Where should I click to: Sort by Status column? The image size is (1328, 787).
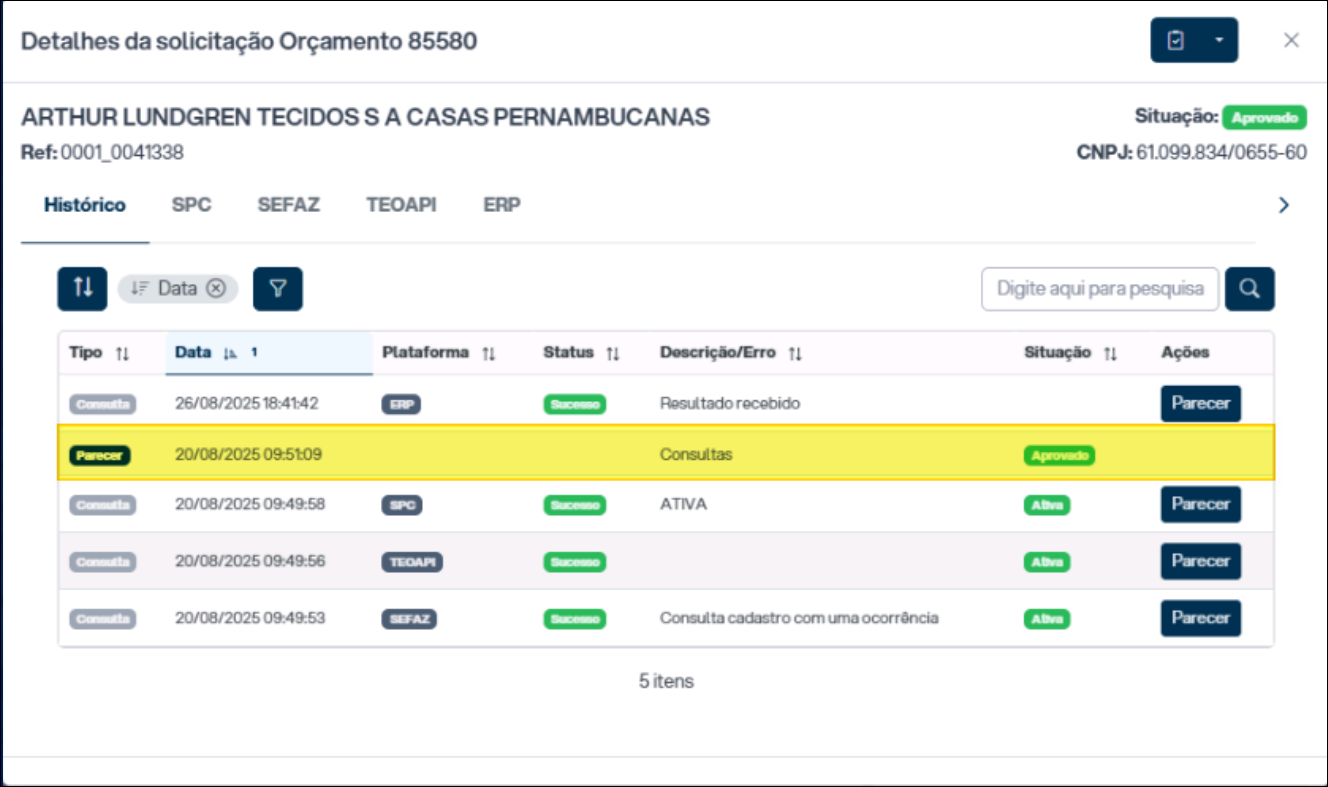pyautogui.click(x=582, y=353)
